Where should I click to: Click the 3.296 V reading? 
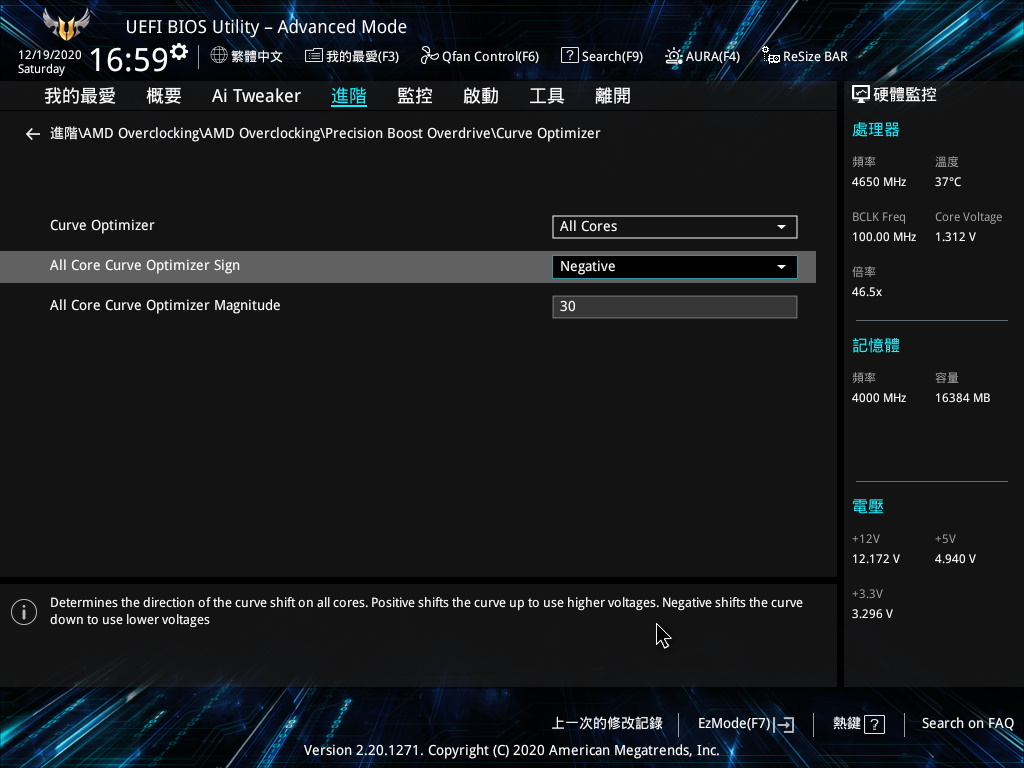coord(872,614)
